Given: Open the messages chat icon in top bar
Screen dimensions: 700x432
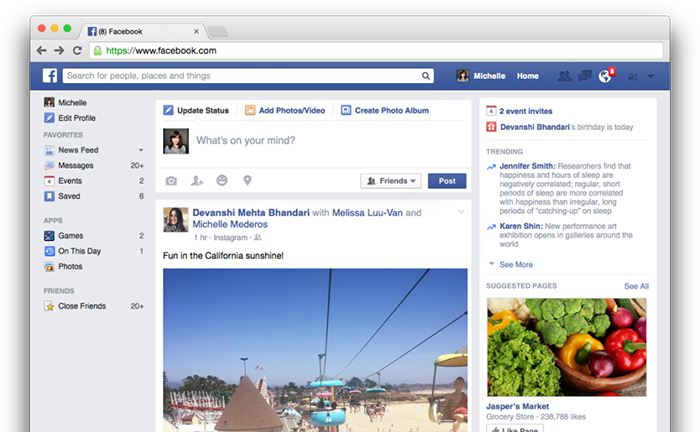Looking at the screenshot, I should tap(584, 76).
